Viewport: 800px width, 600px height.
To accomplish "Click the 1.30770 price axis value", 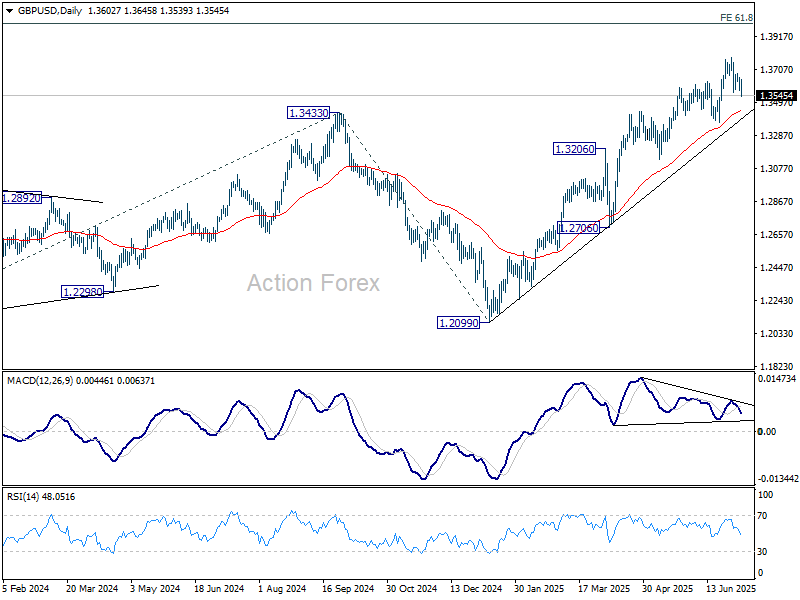I will [x=777, y=168].
